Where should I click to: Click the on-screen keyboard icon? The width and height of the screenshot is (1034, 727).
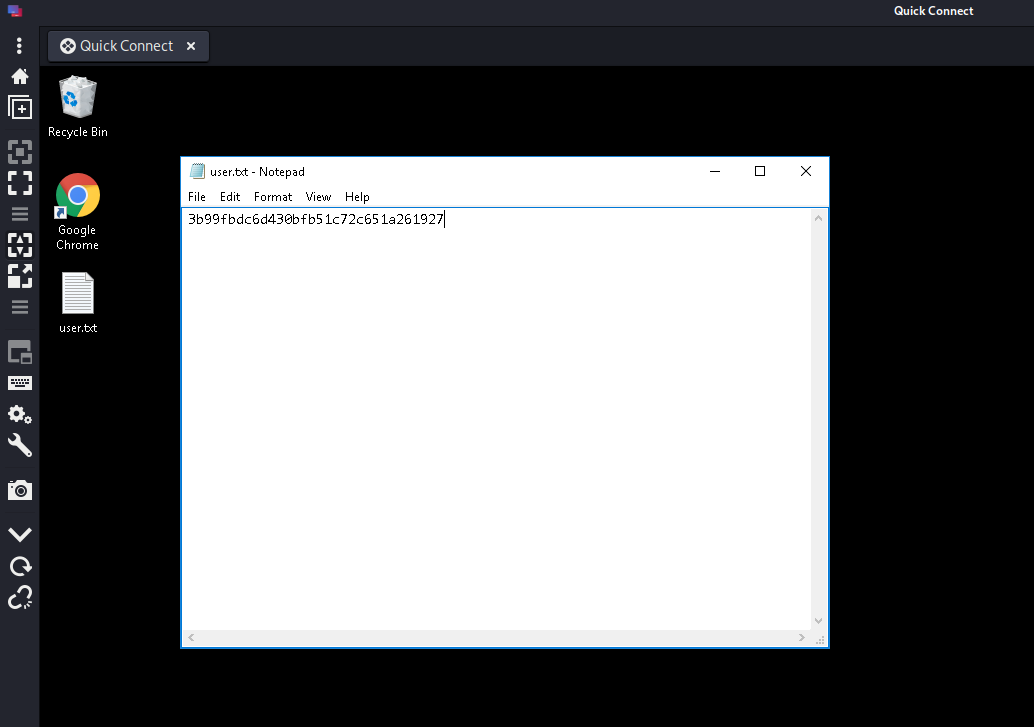point(20,383)
